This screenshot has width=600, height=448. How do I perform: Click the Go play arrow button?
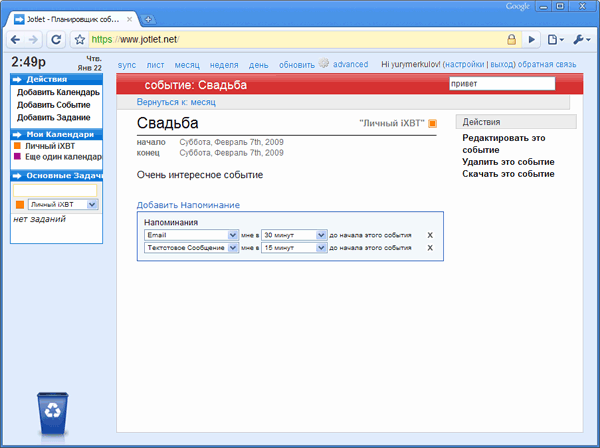click(x=532, y=39)
